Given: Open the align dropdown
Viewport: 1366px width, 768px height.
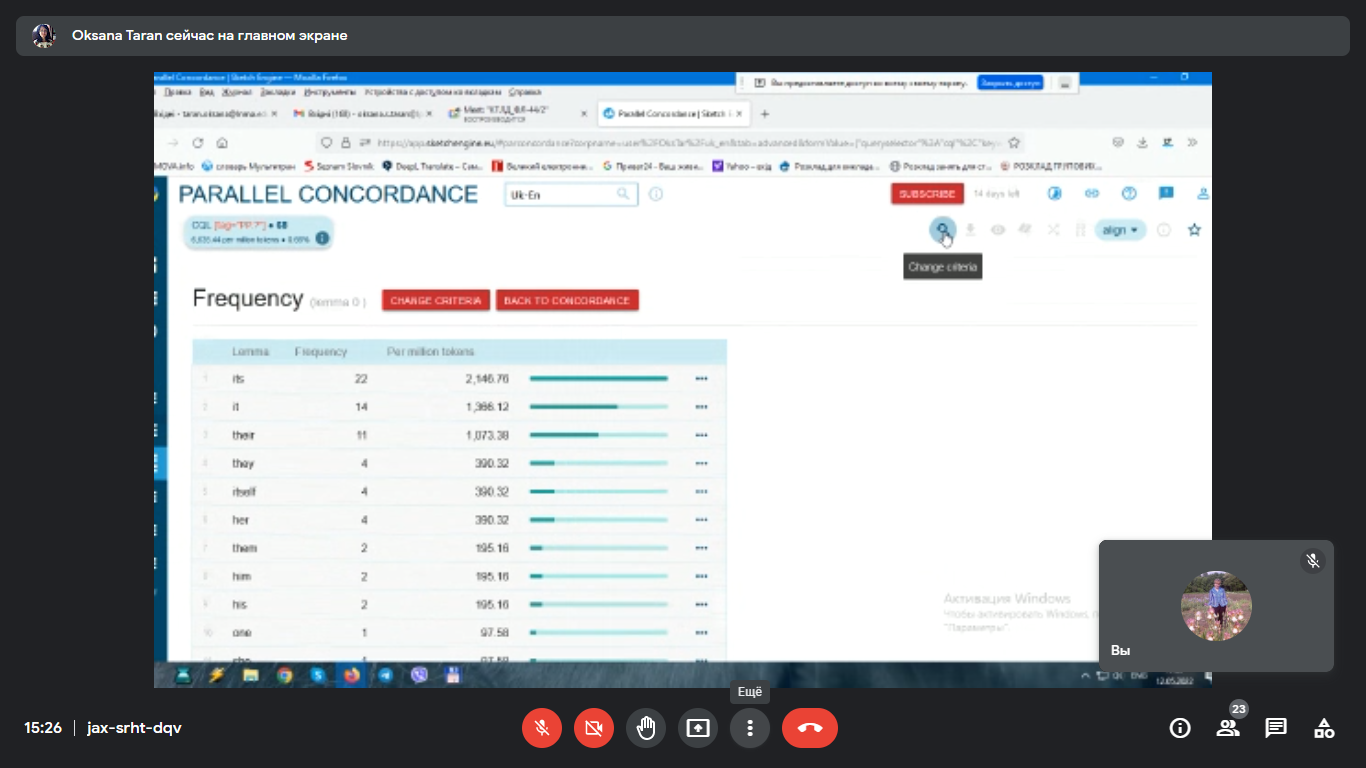Looking at the screenshot, I should pos(1120,230).
